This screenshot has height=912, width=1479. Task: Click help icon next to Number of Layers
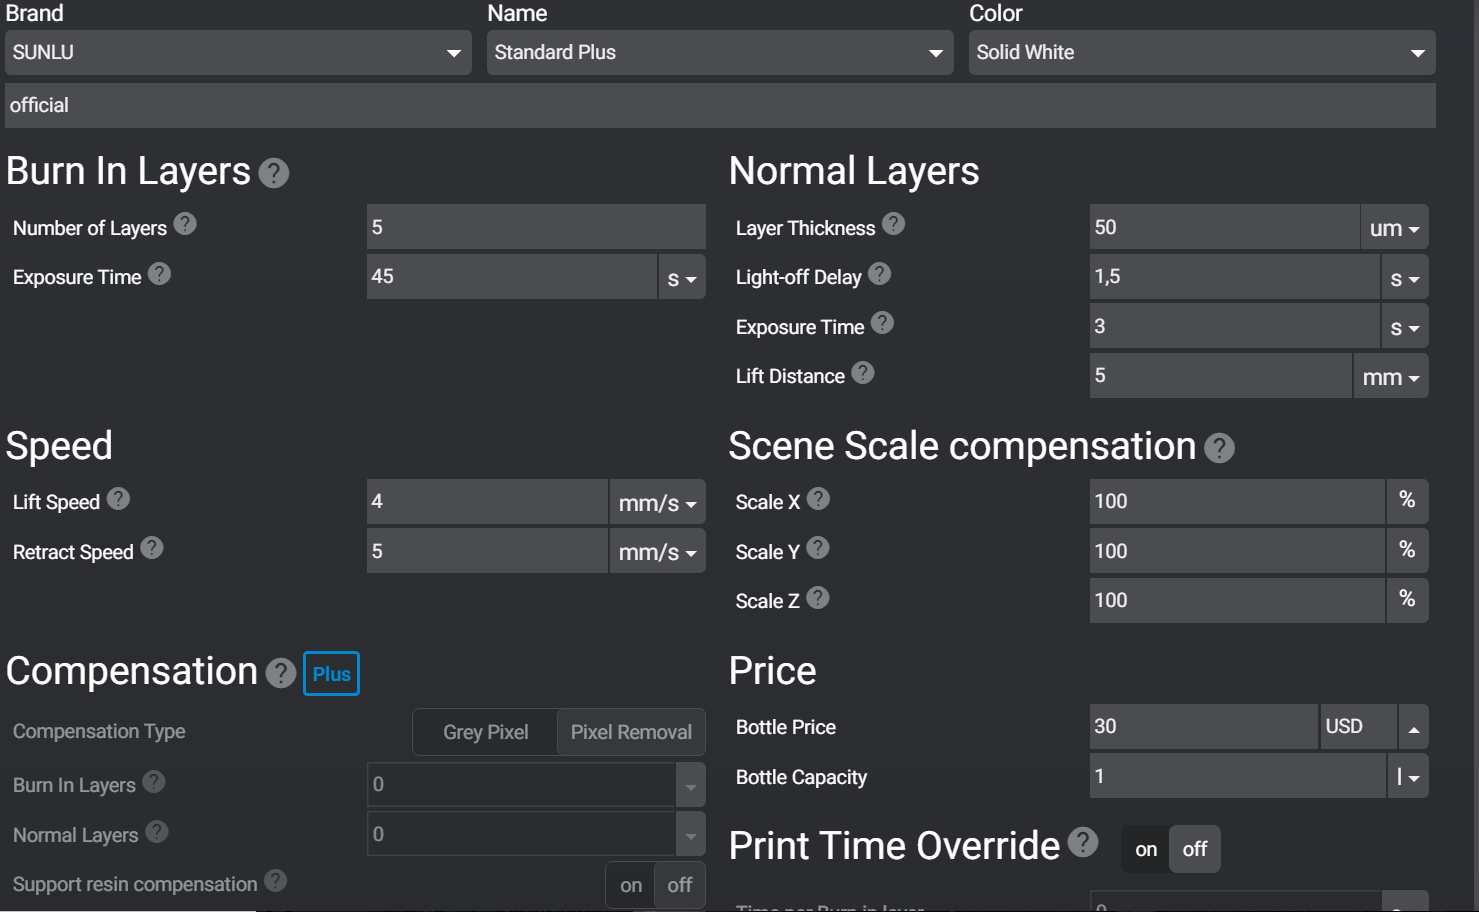coord(185,224)
